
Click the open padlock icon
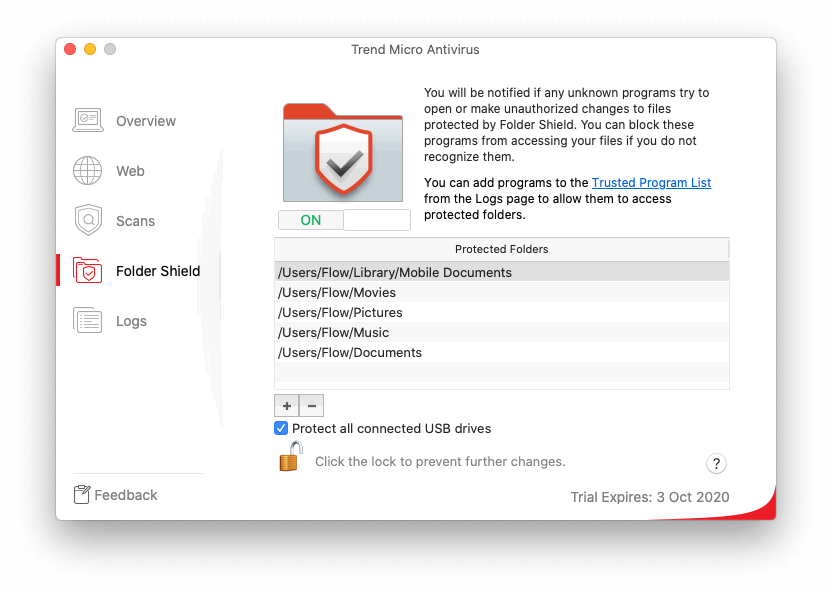291,458
